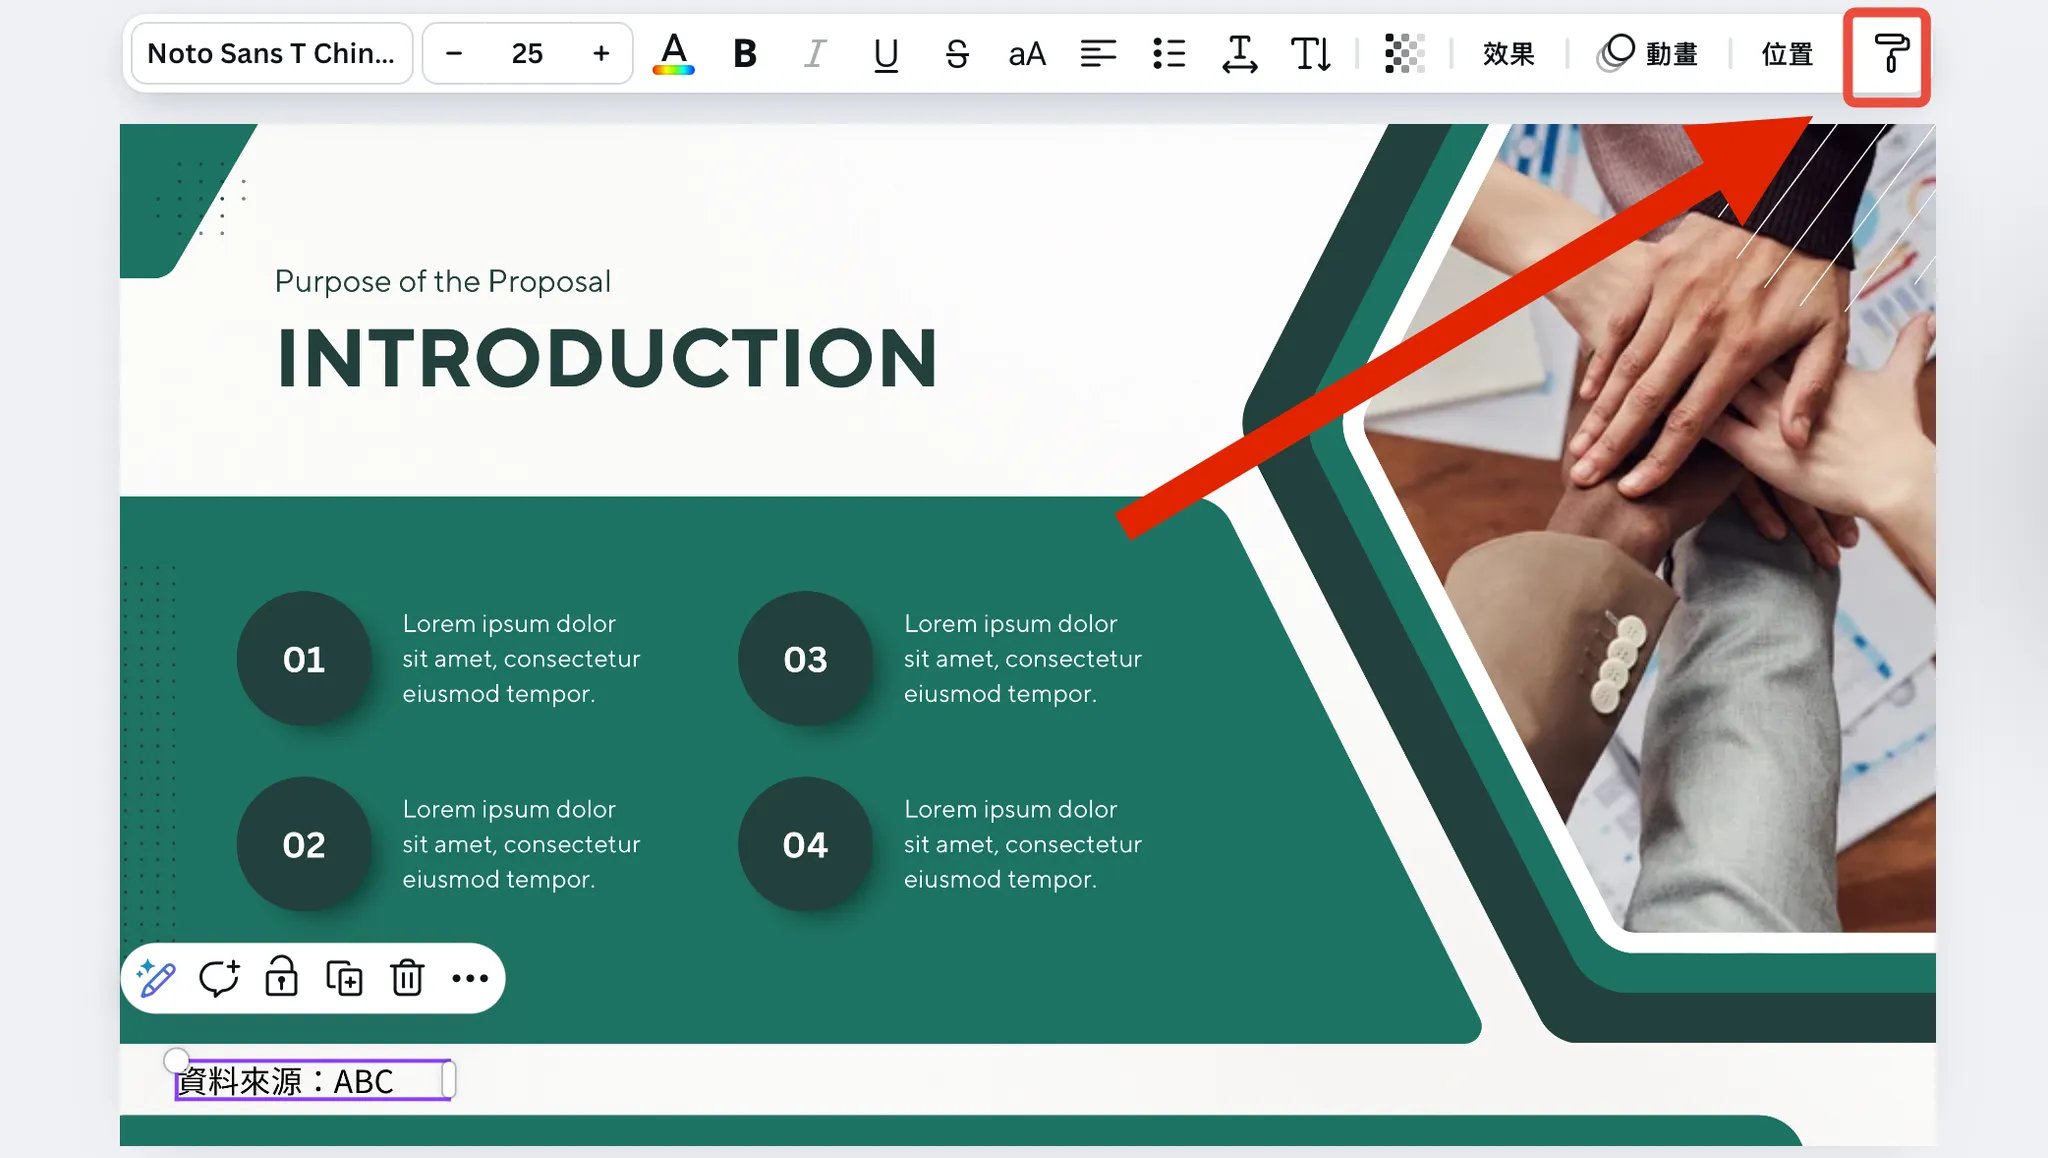The width and height of the screenshot is (2048, 1158).
Task: Open the text alignment options
Action: click(1097, 54)
